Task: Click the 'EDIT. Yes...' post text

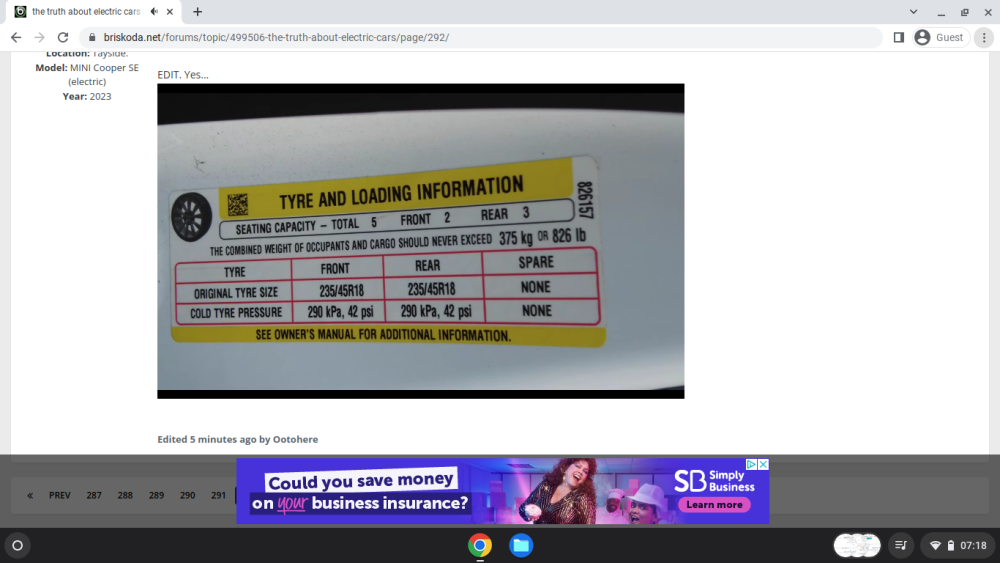Action: [183, 75]
